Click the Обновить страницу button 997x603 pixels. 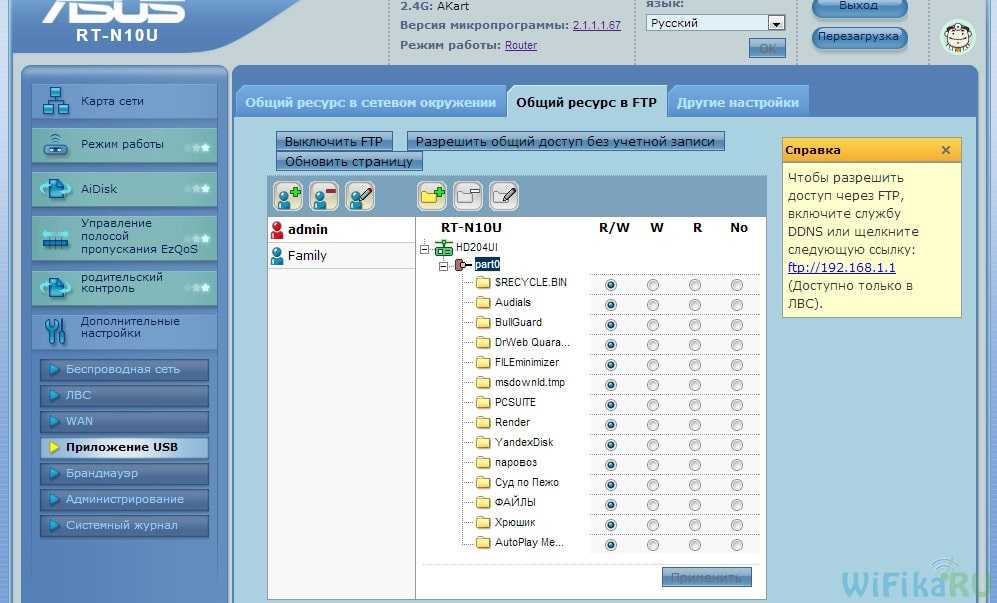(349, 162)
